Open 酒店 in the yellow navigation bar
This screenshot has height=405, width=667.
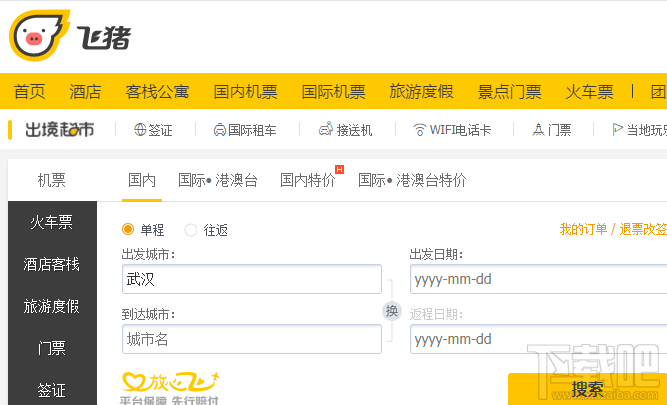[x=86, y=91]
